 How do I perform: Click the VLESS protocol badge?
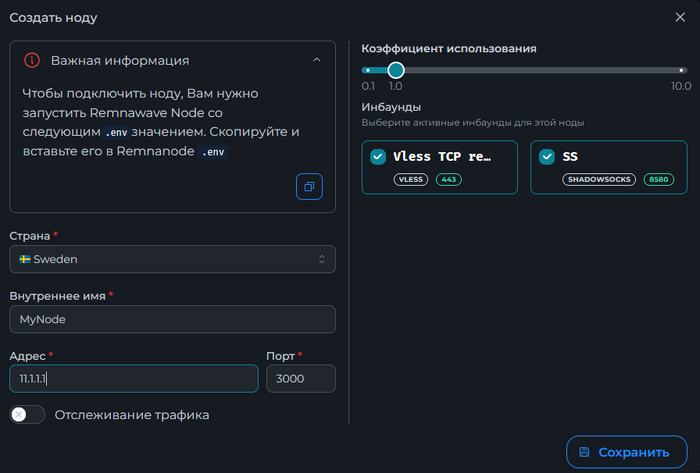[x=411, y=179]
